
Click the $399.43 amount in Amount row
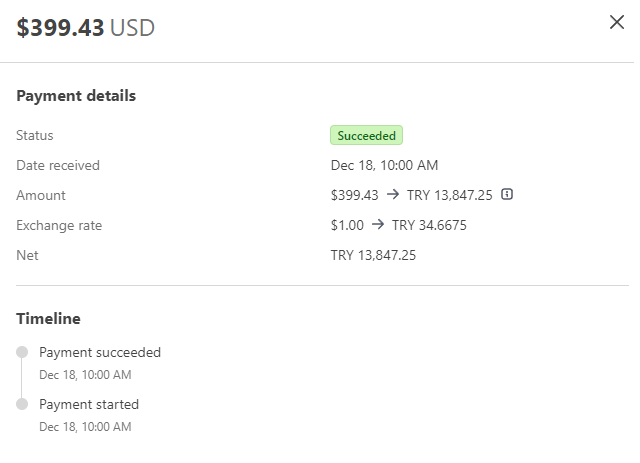(x=354, y=195)
